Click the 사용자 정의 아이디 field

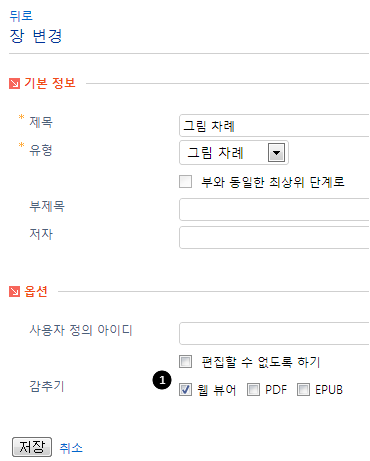[274, 333]
